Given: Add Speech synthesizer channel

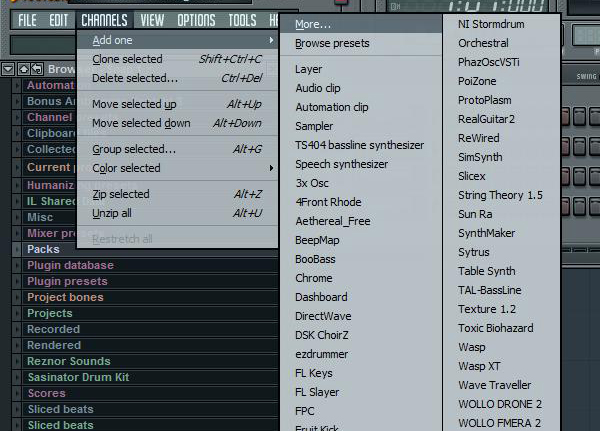Looking at the screenshot, I should pos(361,164).
